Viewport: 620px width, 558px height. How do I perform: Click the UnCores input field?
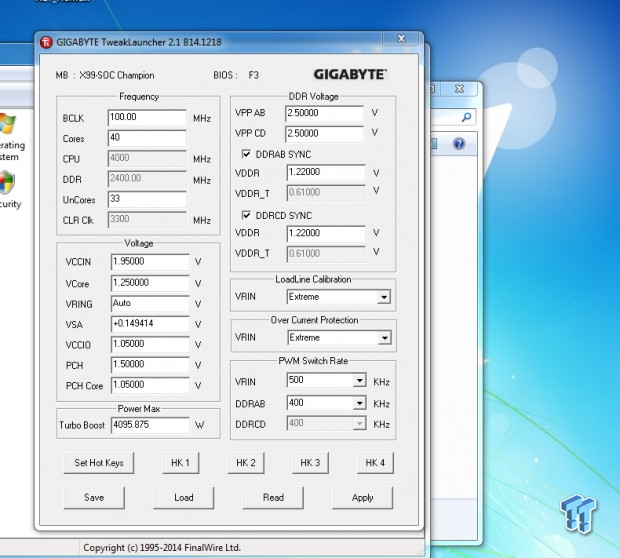147,199
